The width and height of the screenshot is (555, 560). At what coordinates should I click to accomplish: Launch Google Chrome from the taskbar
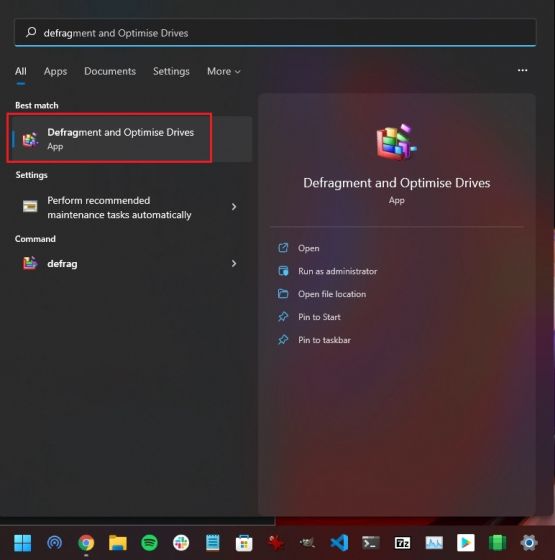pos(86,543)
